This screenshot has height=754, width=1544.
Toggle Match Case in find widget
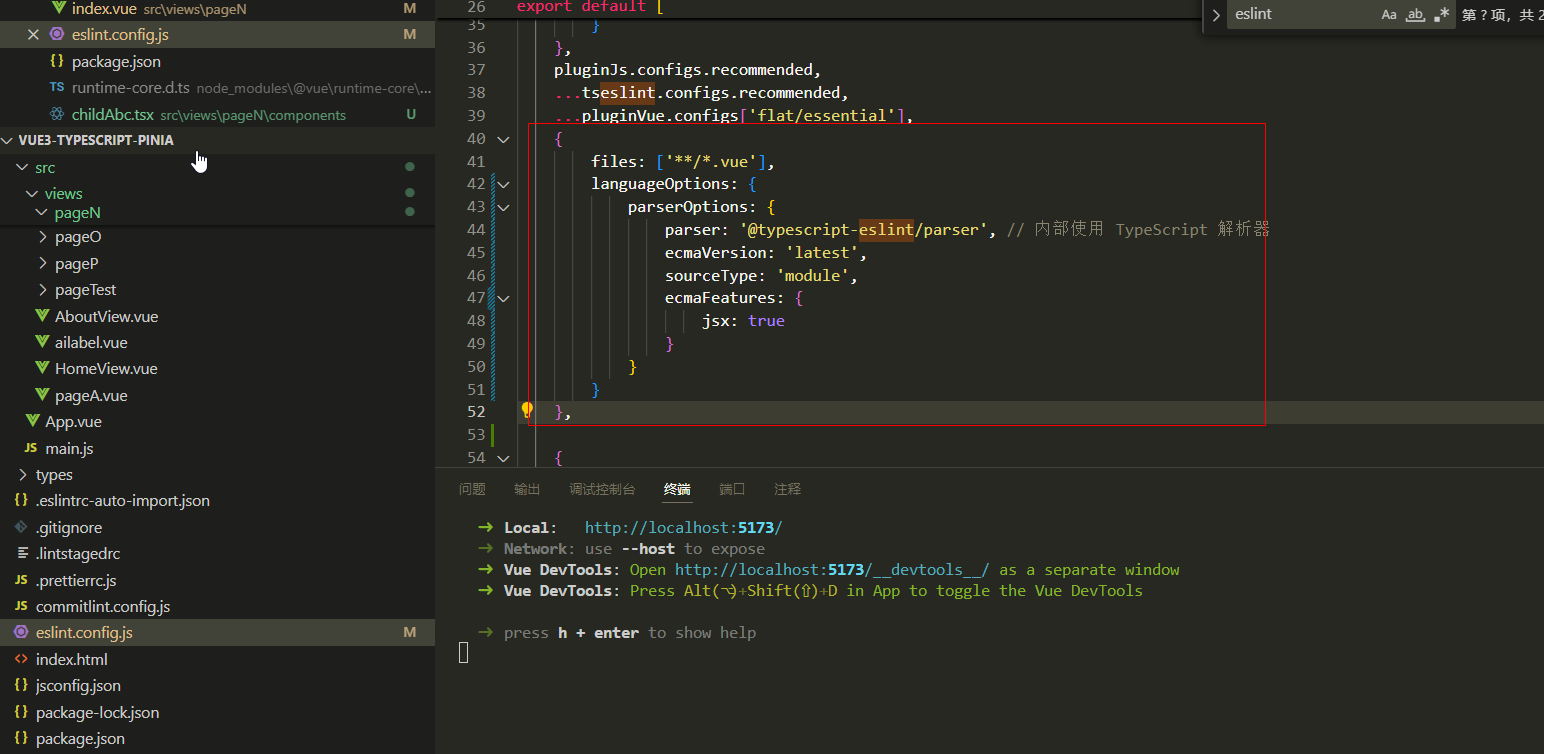point(1389,15)
